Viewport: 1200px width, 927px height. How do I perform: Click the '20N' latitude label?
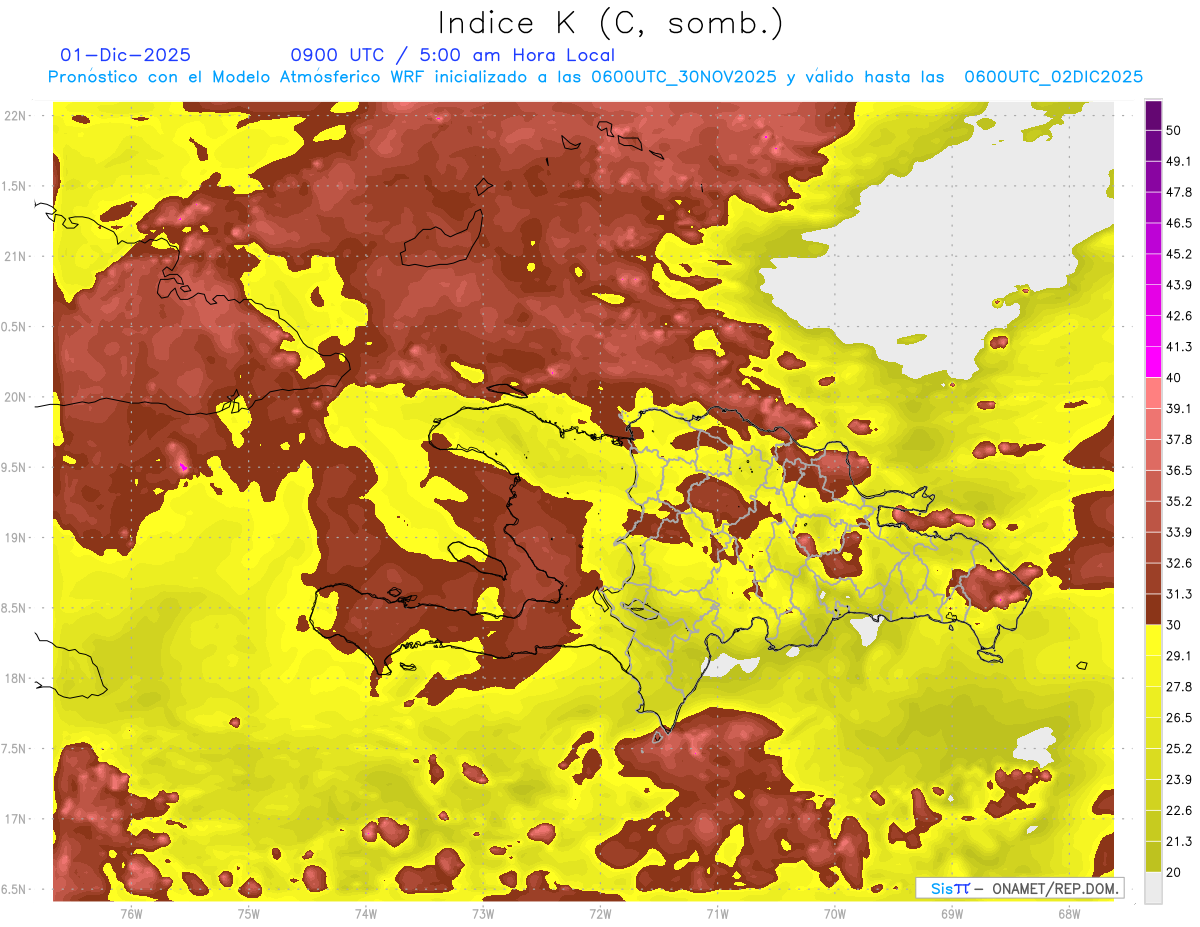(16, 397)
